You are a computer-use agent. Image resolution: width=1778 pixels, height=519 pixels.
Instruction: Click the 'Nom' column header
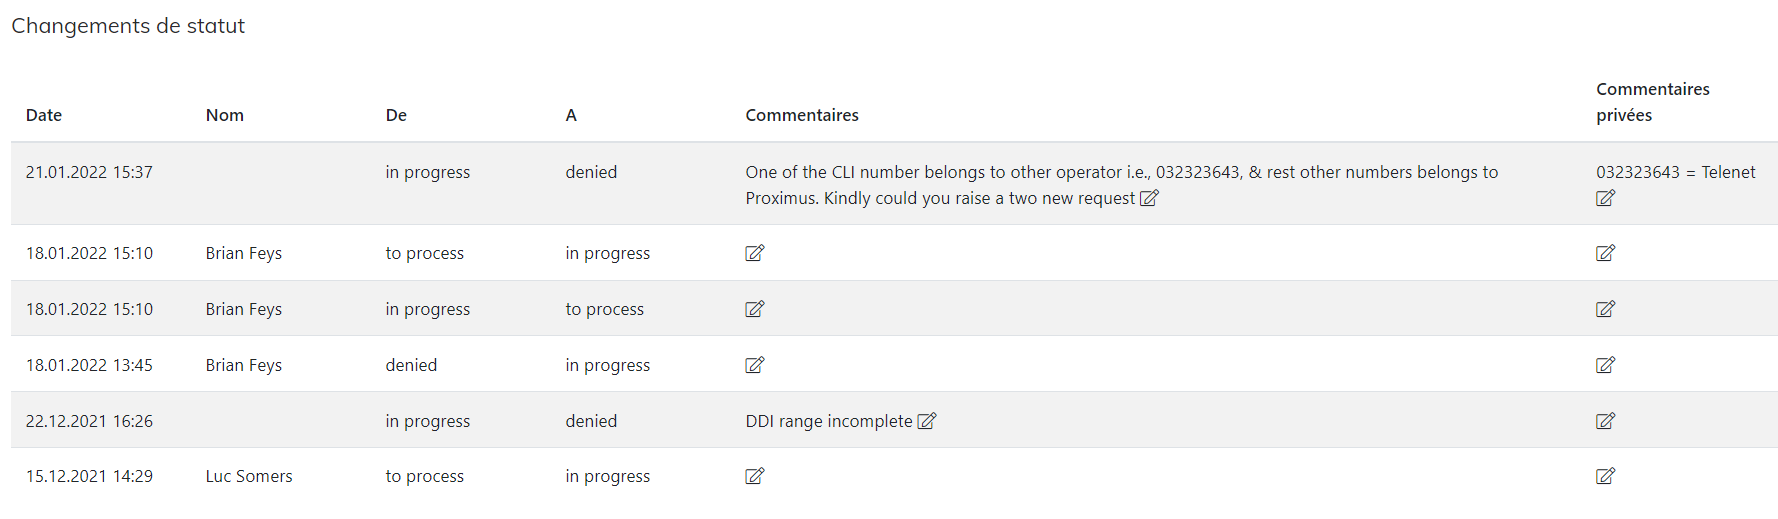225,115
